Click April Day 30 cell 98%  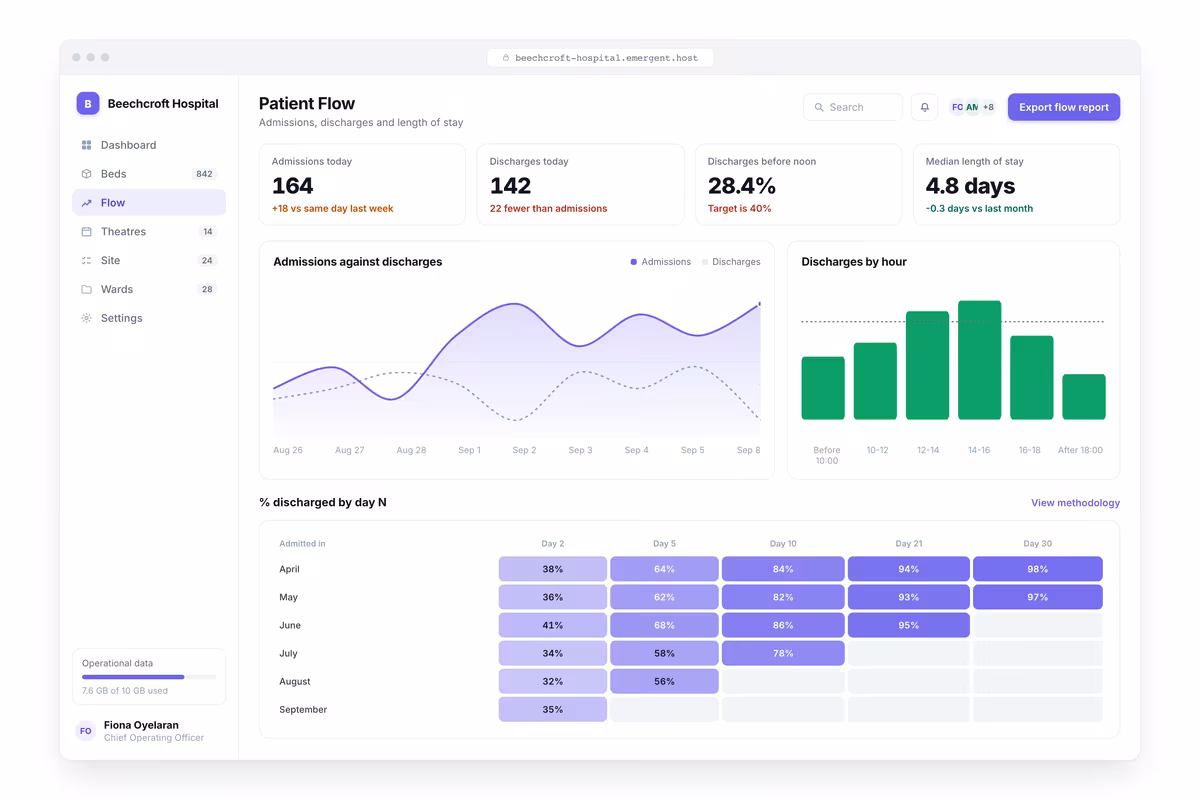pos(1038,569)
